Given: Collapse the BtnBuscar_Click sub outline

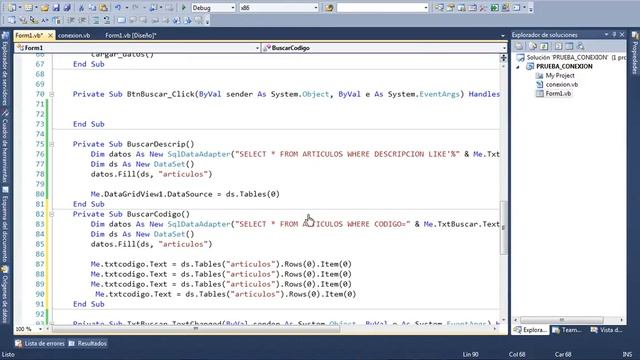Looking at the screenshot, I should [51, 94].
